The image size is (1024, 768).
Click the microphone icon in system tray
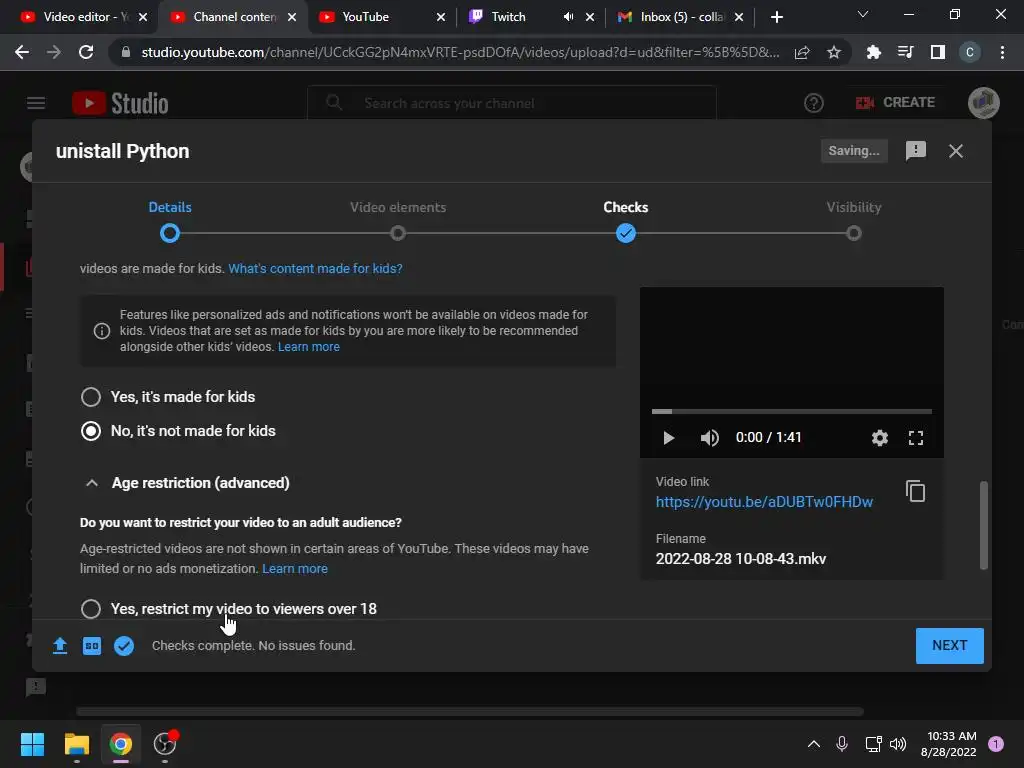[842, 744]
